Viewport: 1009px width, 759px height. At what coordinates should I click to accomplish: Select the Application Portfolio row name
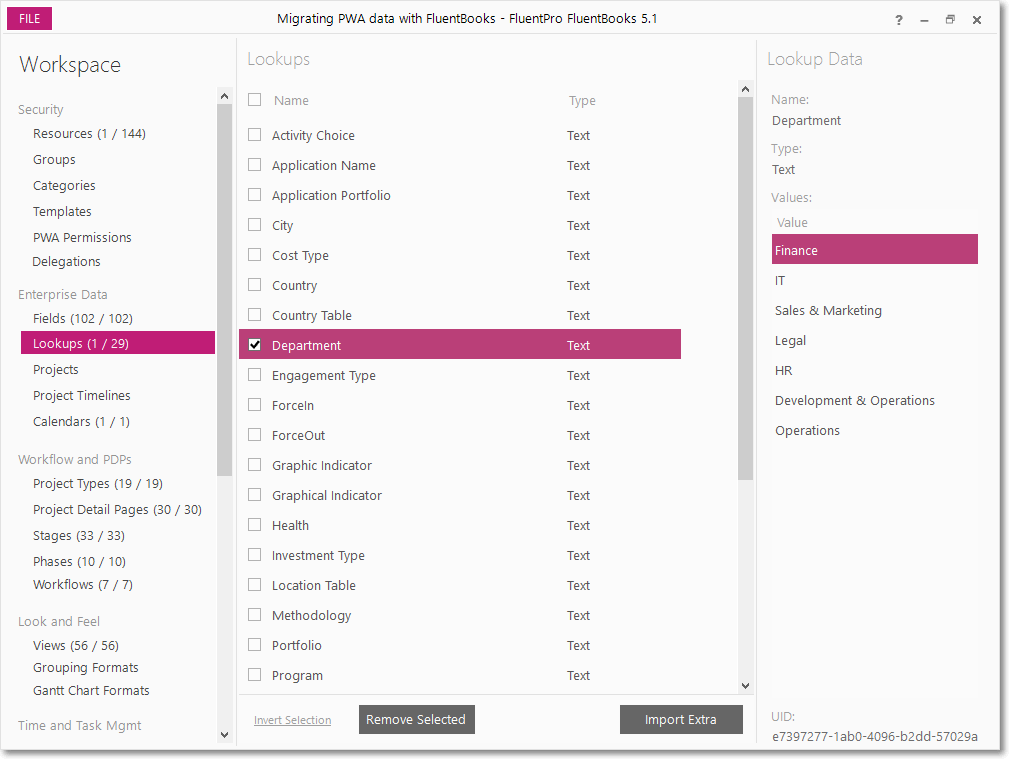(x=331, y=196)
